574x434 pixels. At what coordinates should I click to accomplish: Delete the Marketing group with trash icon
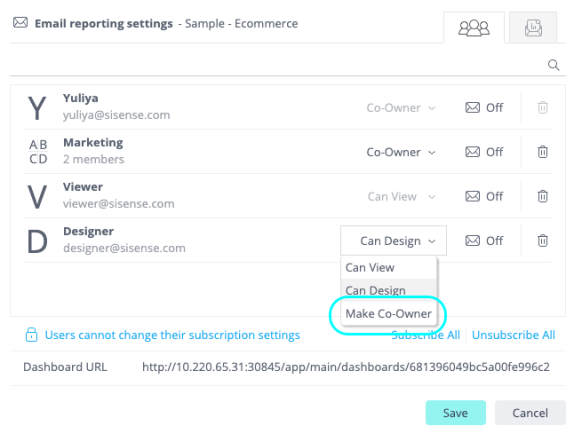coord(543,151)
